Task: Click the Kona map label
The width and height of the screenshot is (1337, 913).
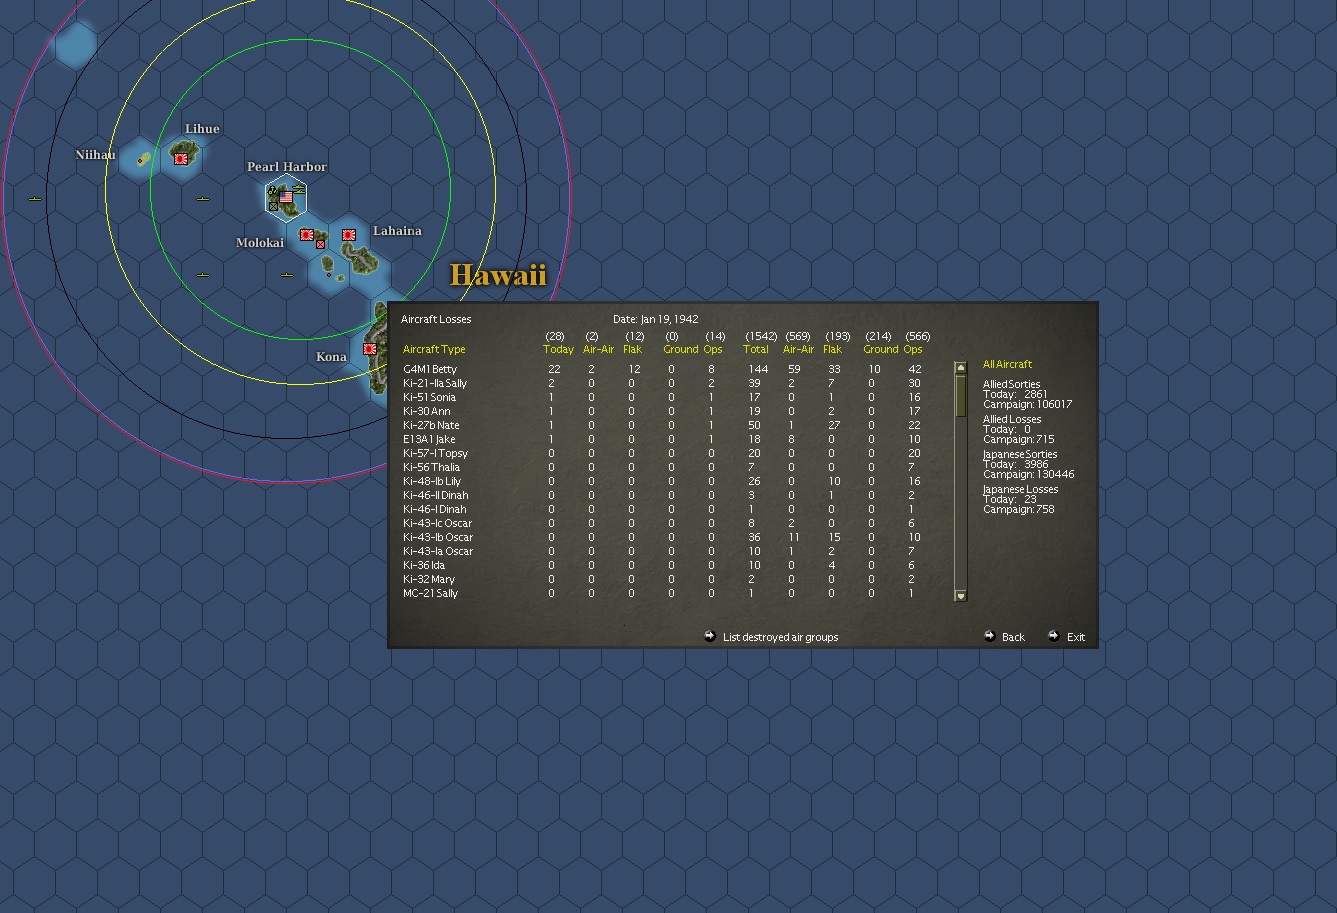Action: coord(331,357)
